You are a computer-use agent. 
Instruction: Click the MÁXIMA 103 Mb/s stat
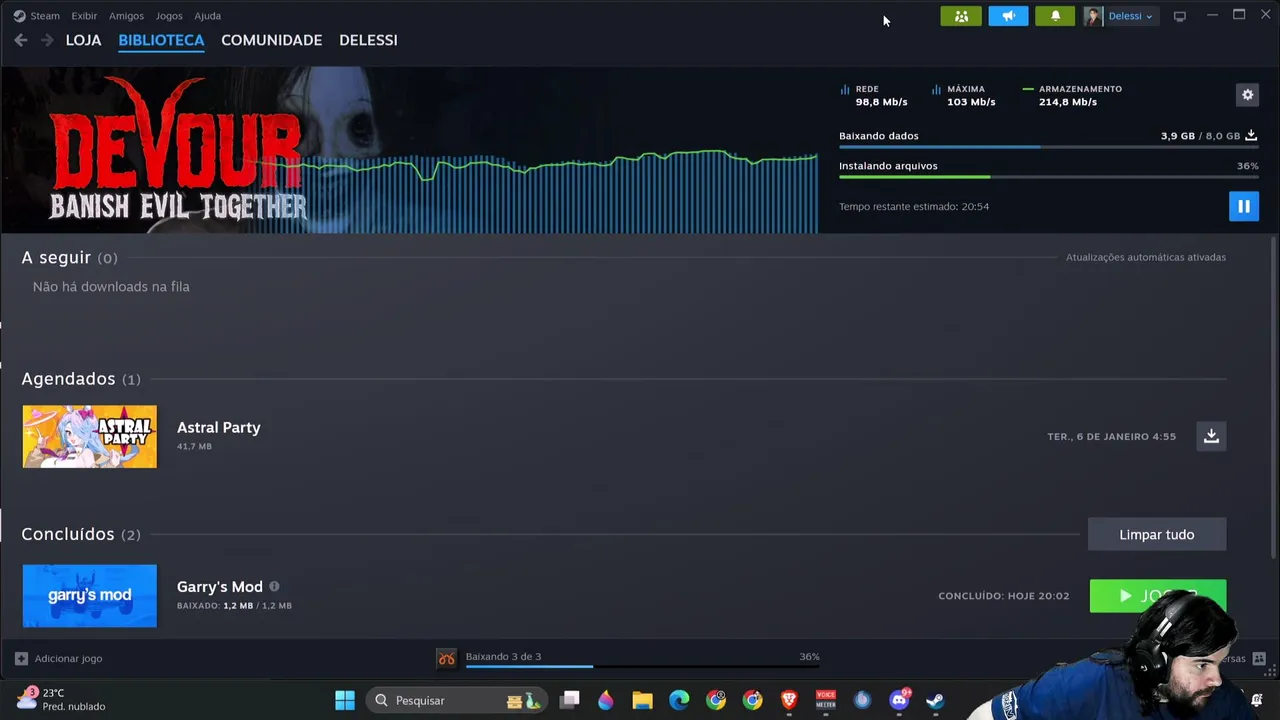(x=964, y=95)
